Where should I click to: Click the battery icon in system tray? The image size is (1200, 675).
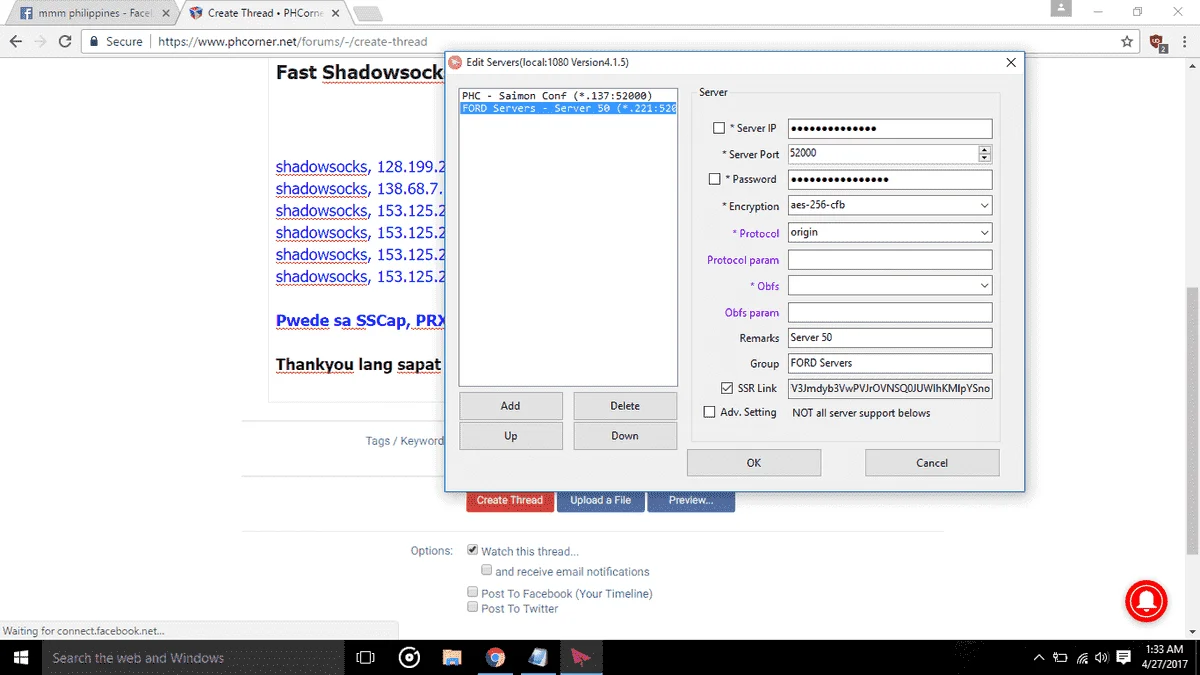1060,657
